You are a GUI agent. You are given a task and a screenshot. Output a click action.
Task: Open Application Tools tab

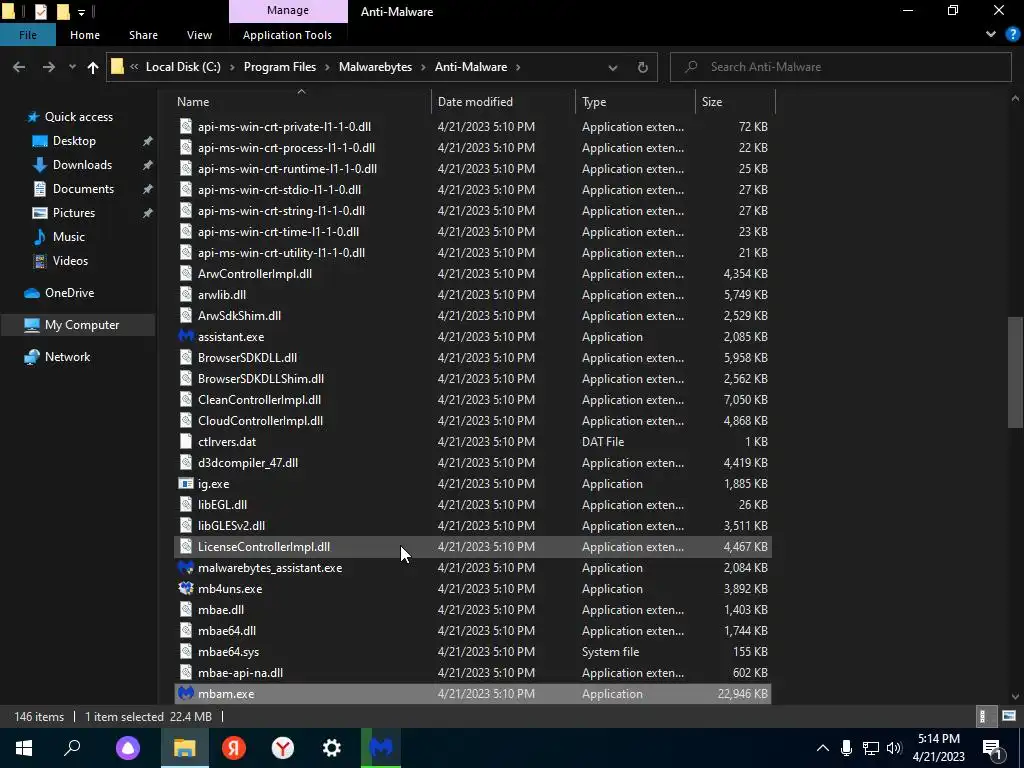(287, 35)
